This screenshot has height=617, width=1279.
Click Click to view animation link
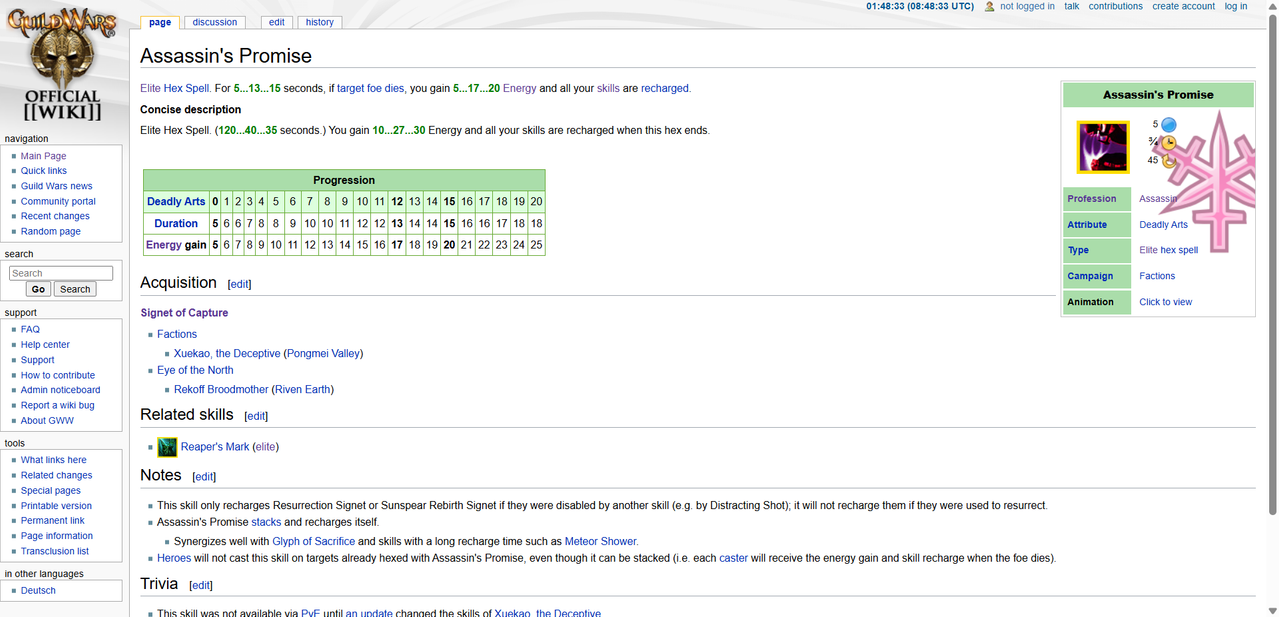pos(1165,302)
